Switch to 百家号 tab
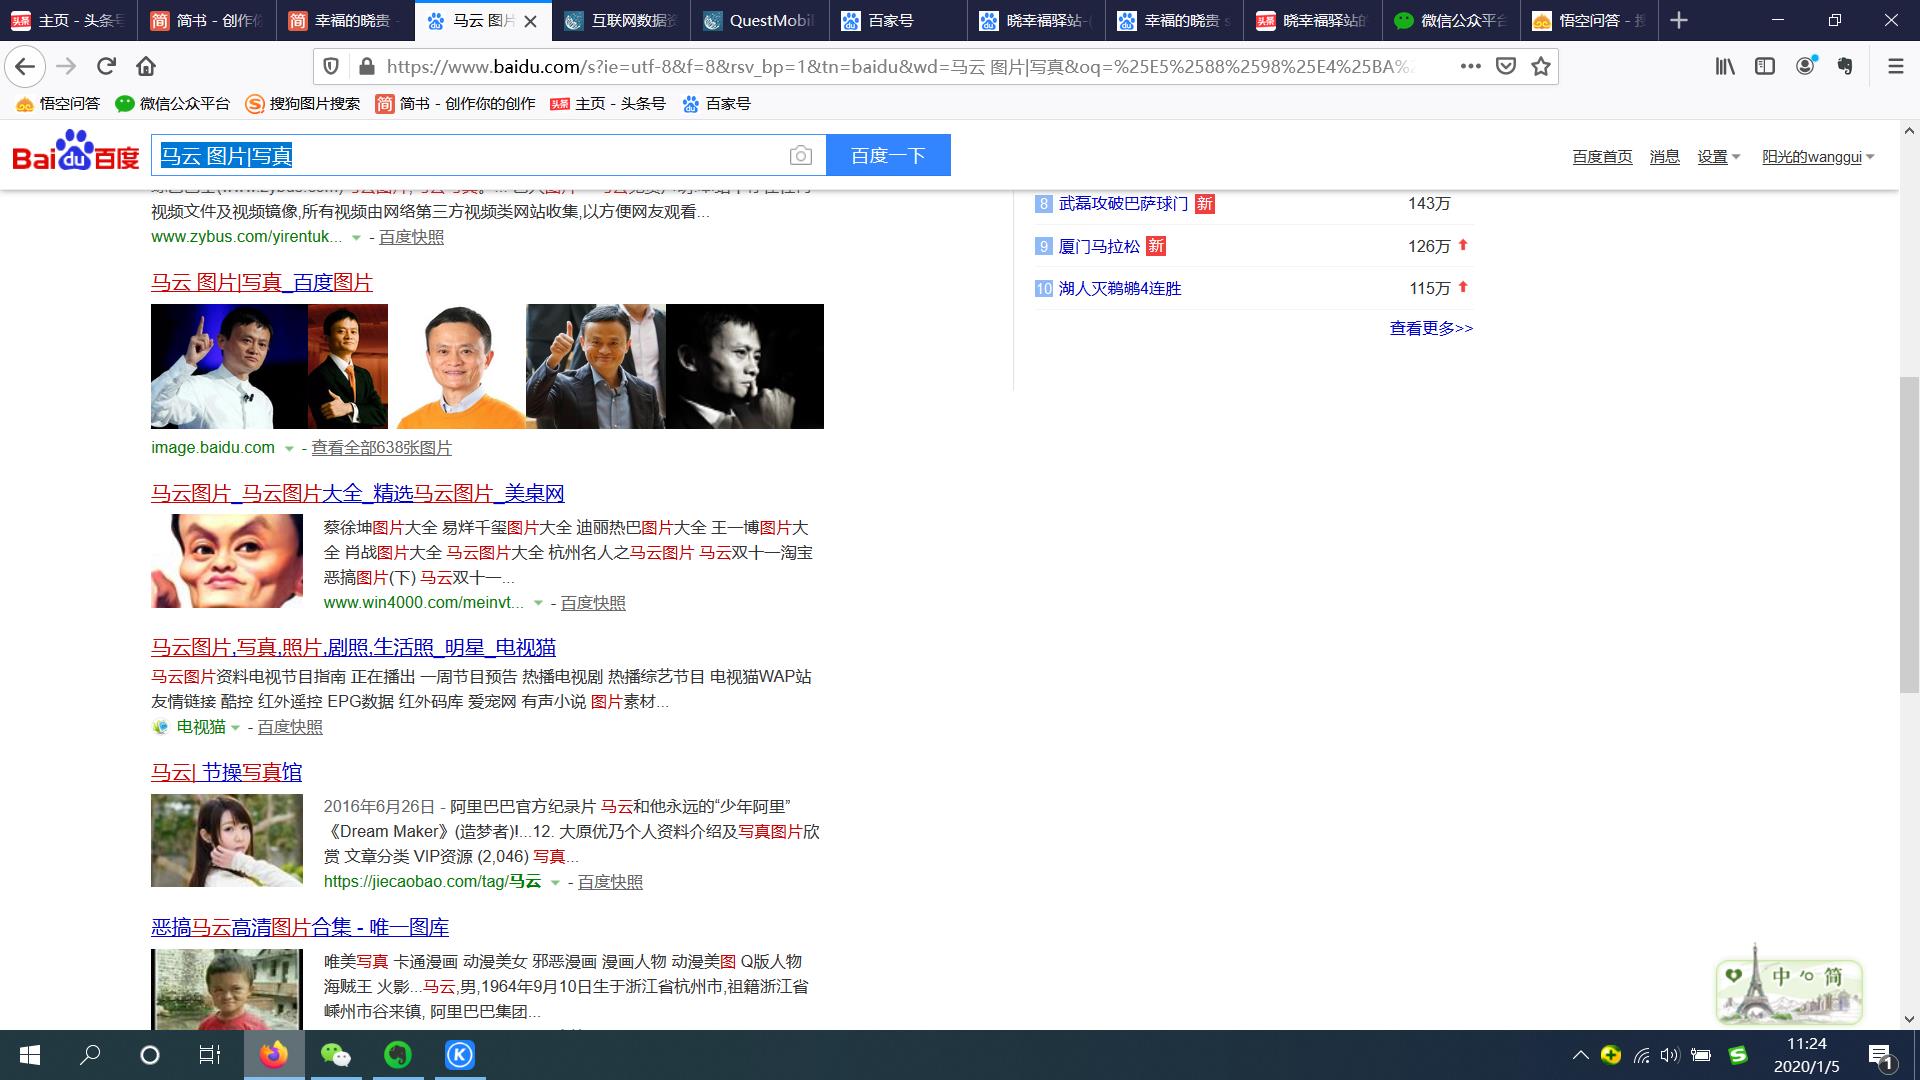This screenshot has height=1080, width=1920. point(899,21)
